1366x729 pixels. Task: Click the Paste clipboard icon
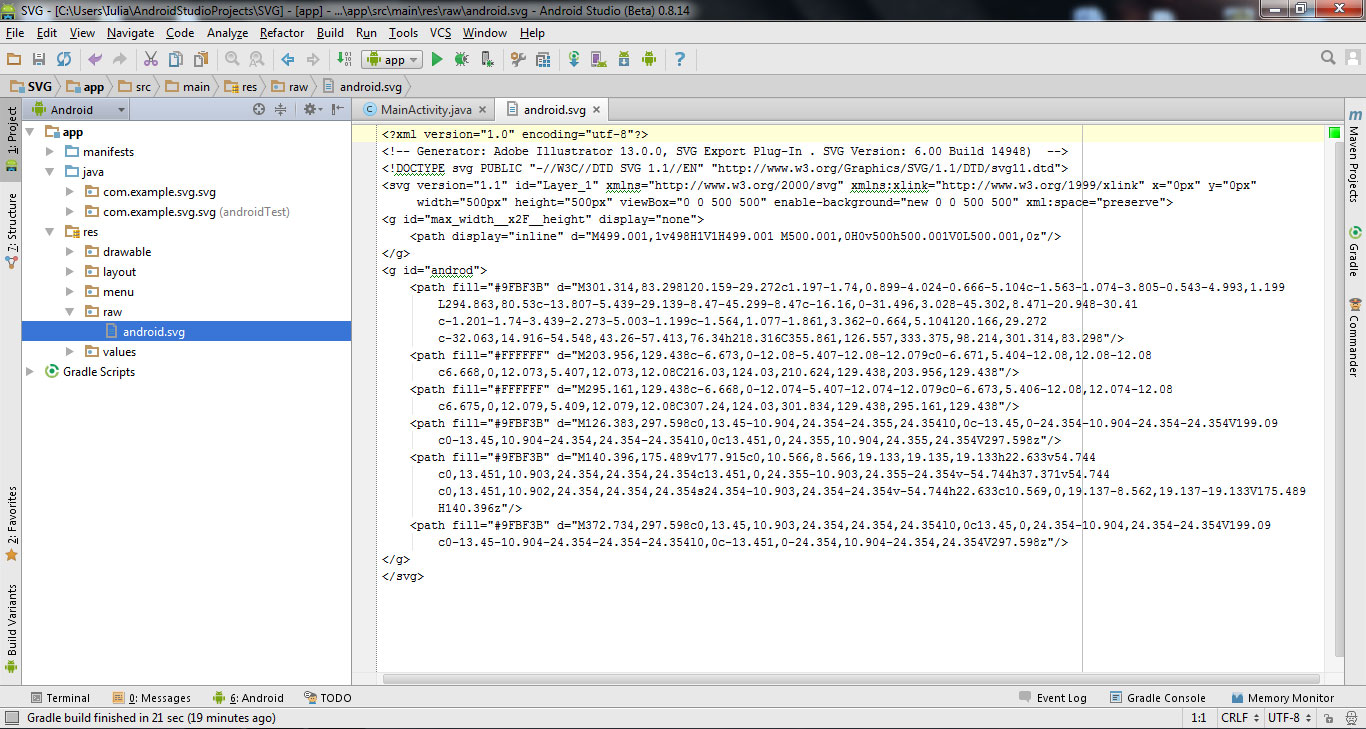201,60
